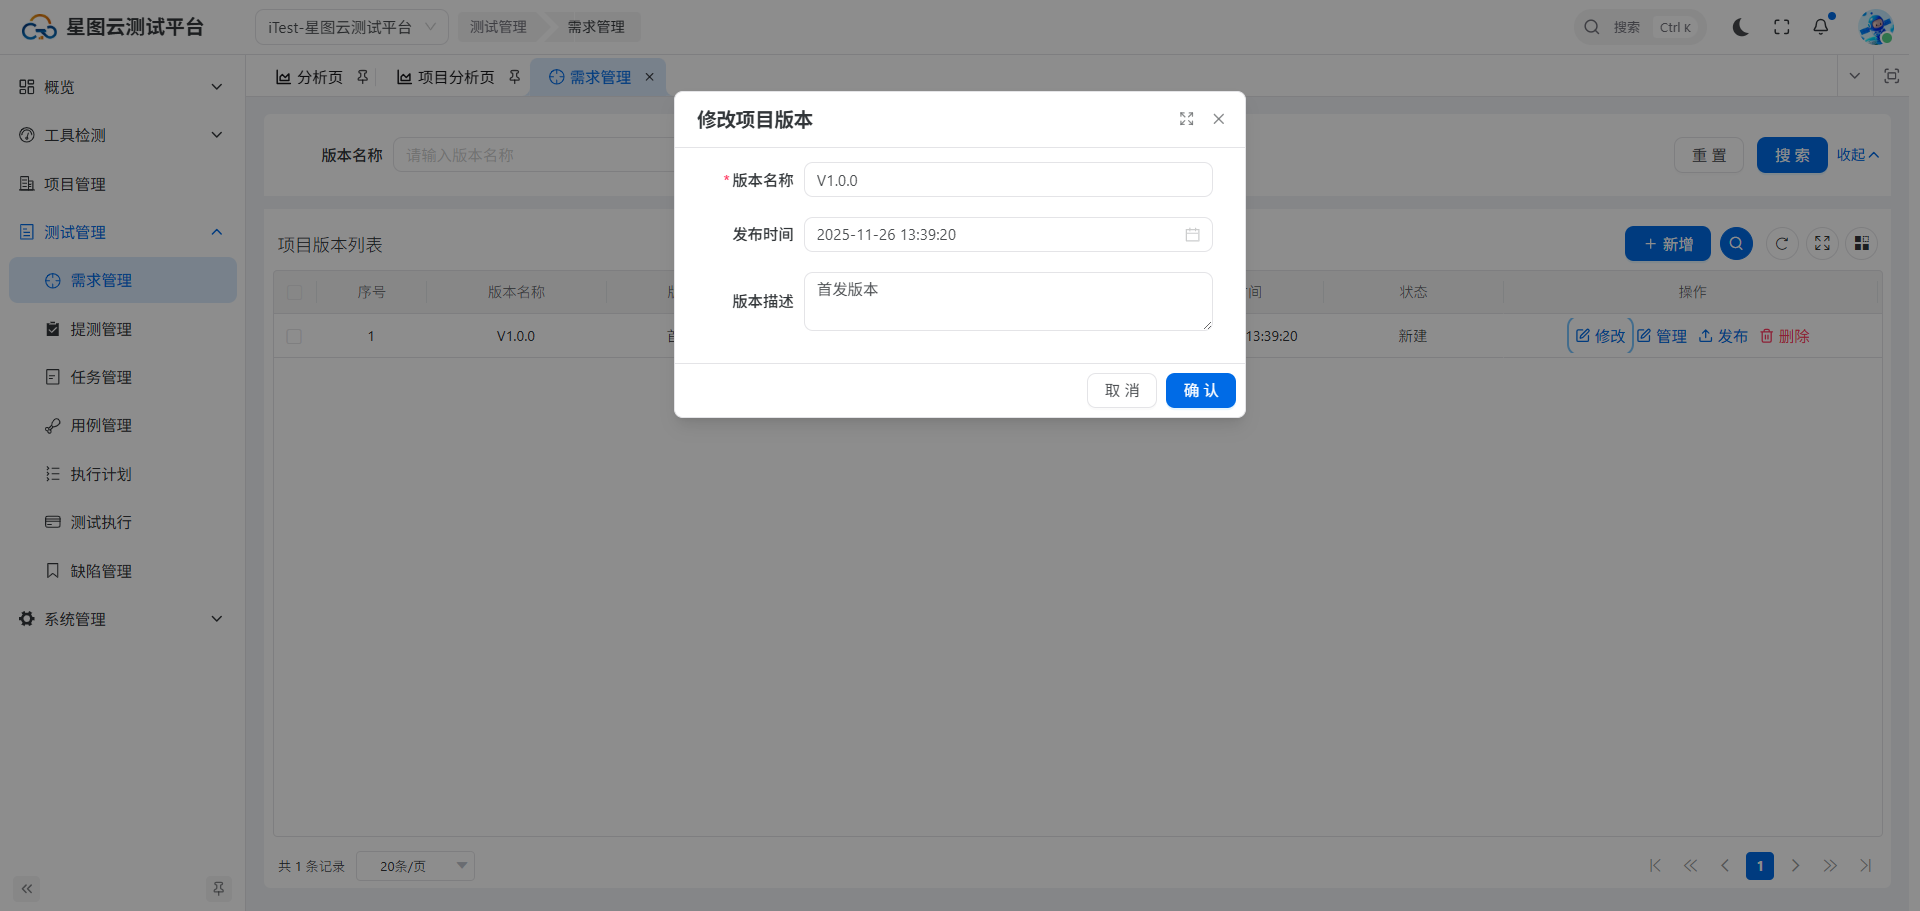
Task: Click the refresh icon in table toolbar
Action: coord(1782,244)
